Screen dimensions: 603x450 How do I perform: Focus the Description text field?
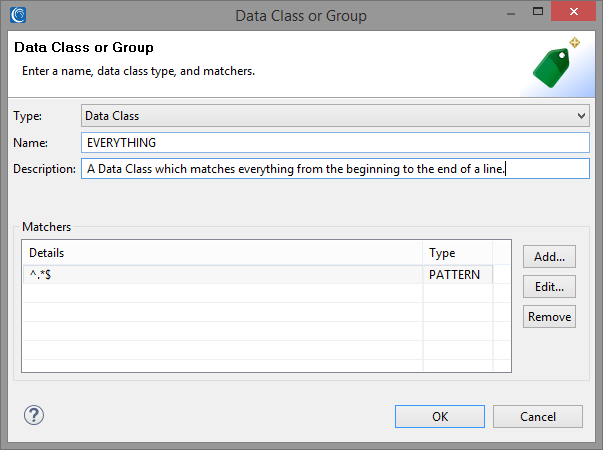(335, 169)
